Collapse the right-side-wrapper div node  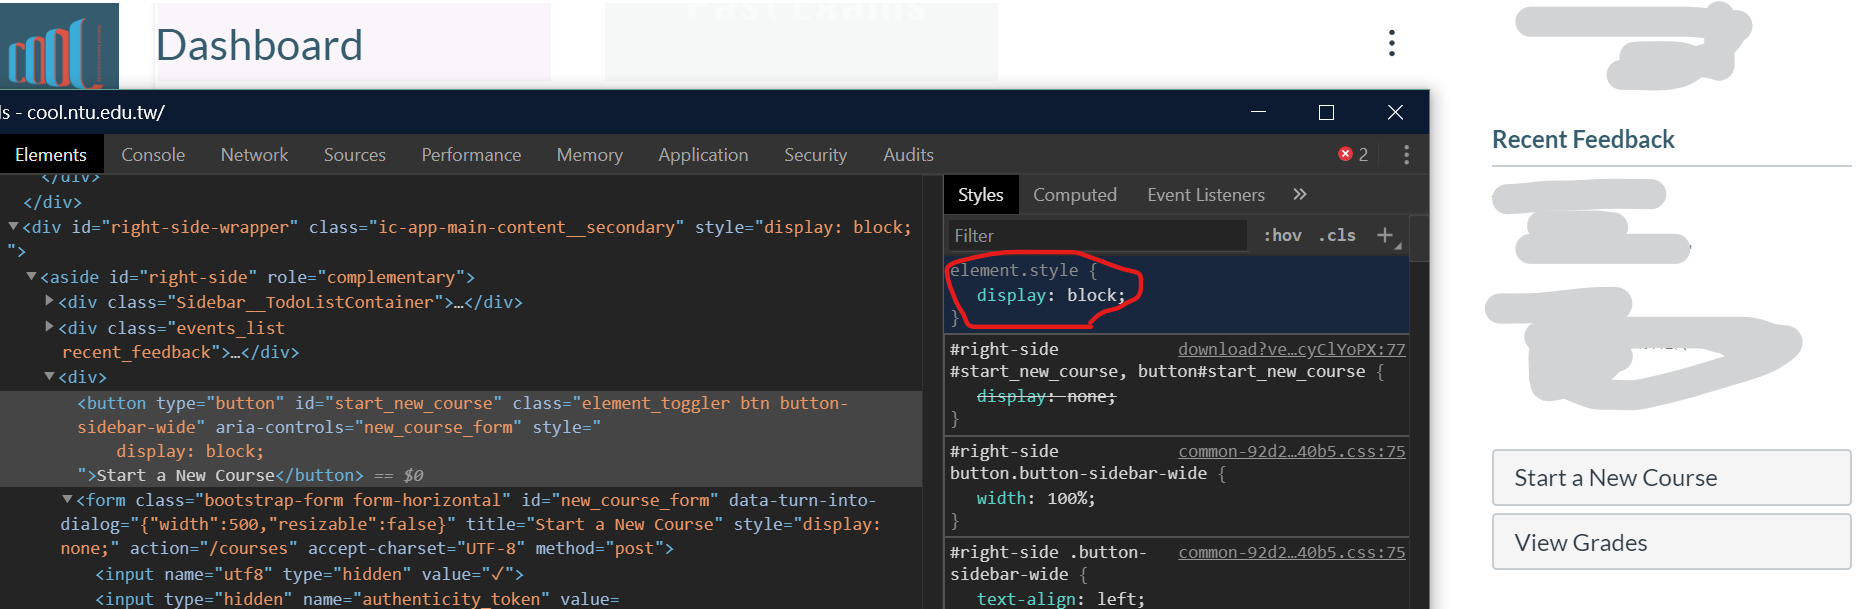(x=13, y=227)
